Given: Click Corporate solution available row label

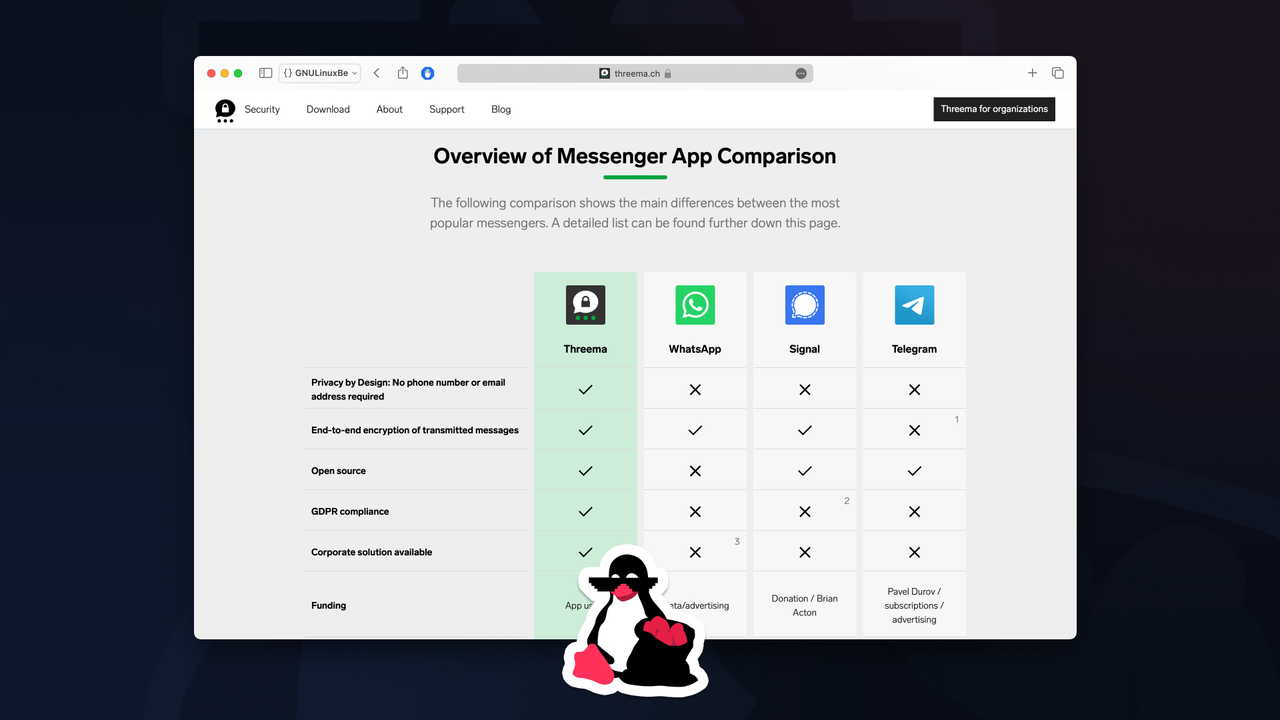Looking at the screenshot, I should coord(371,552).
